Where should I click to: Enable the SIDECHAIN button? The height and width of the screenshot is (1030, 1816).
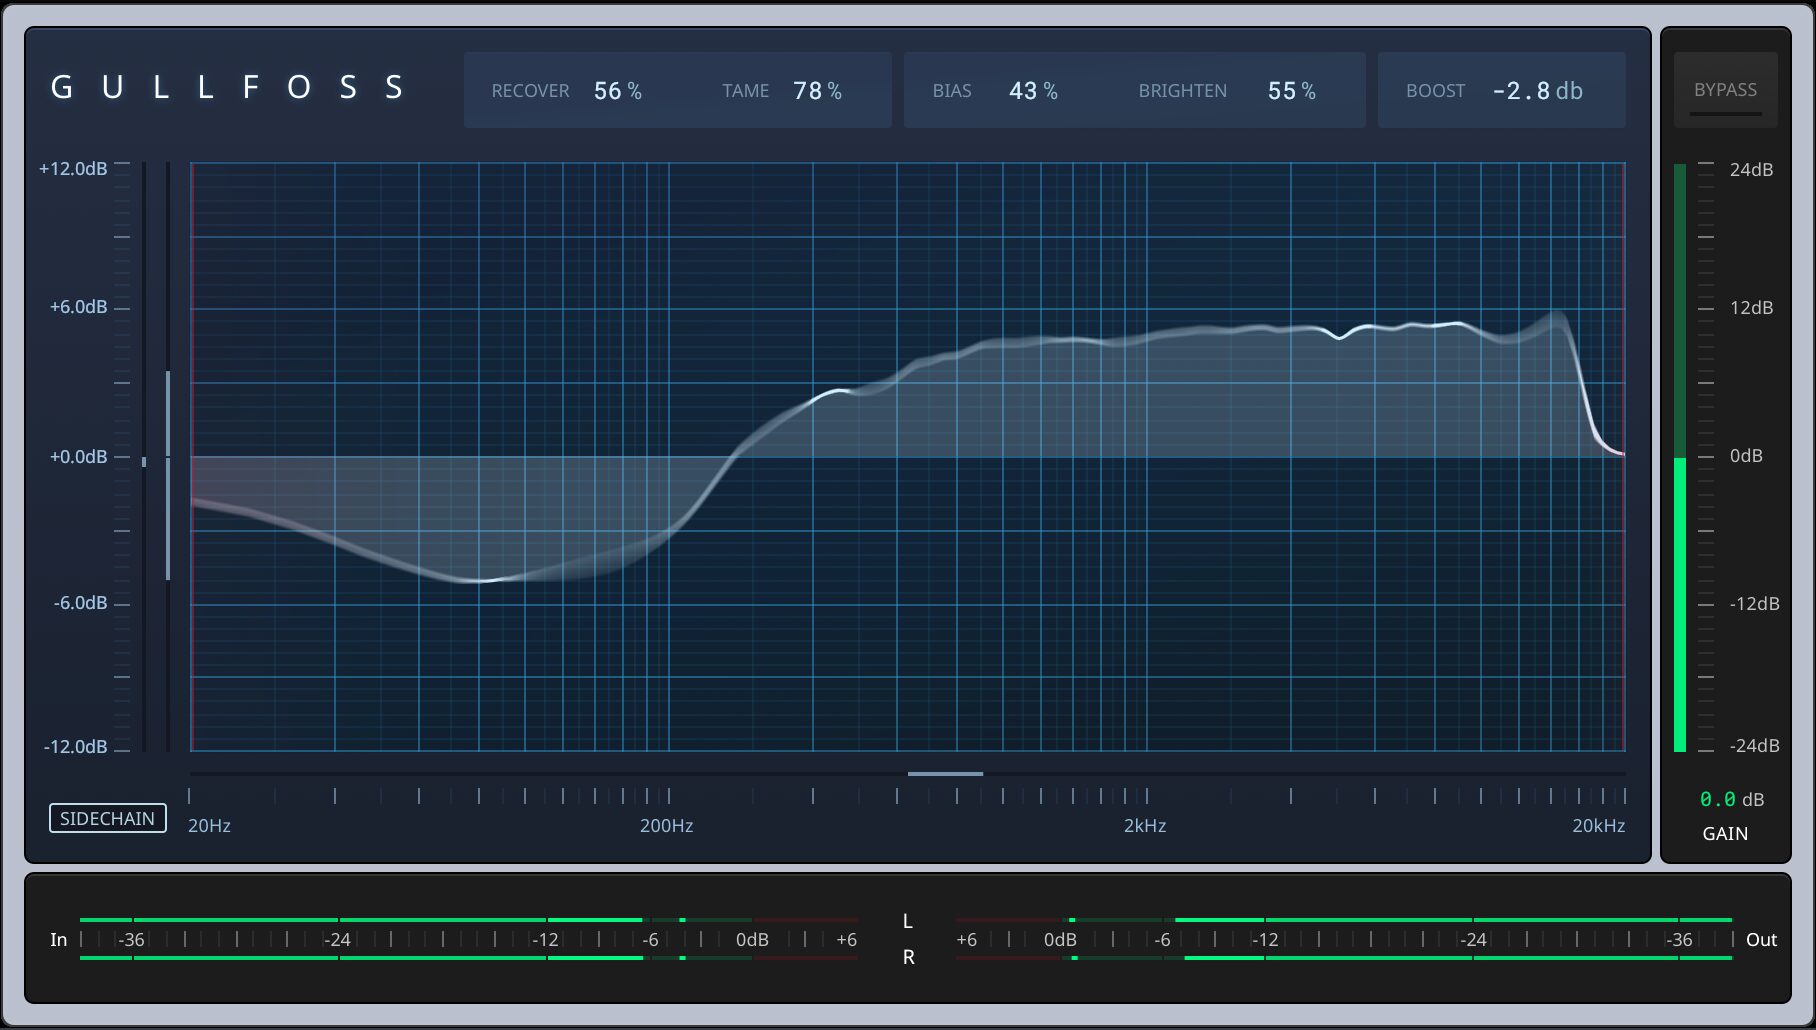[x=108, y=818]
